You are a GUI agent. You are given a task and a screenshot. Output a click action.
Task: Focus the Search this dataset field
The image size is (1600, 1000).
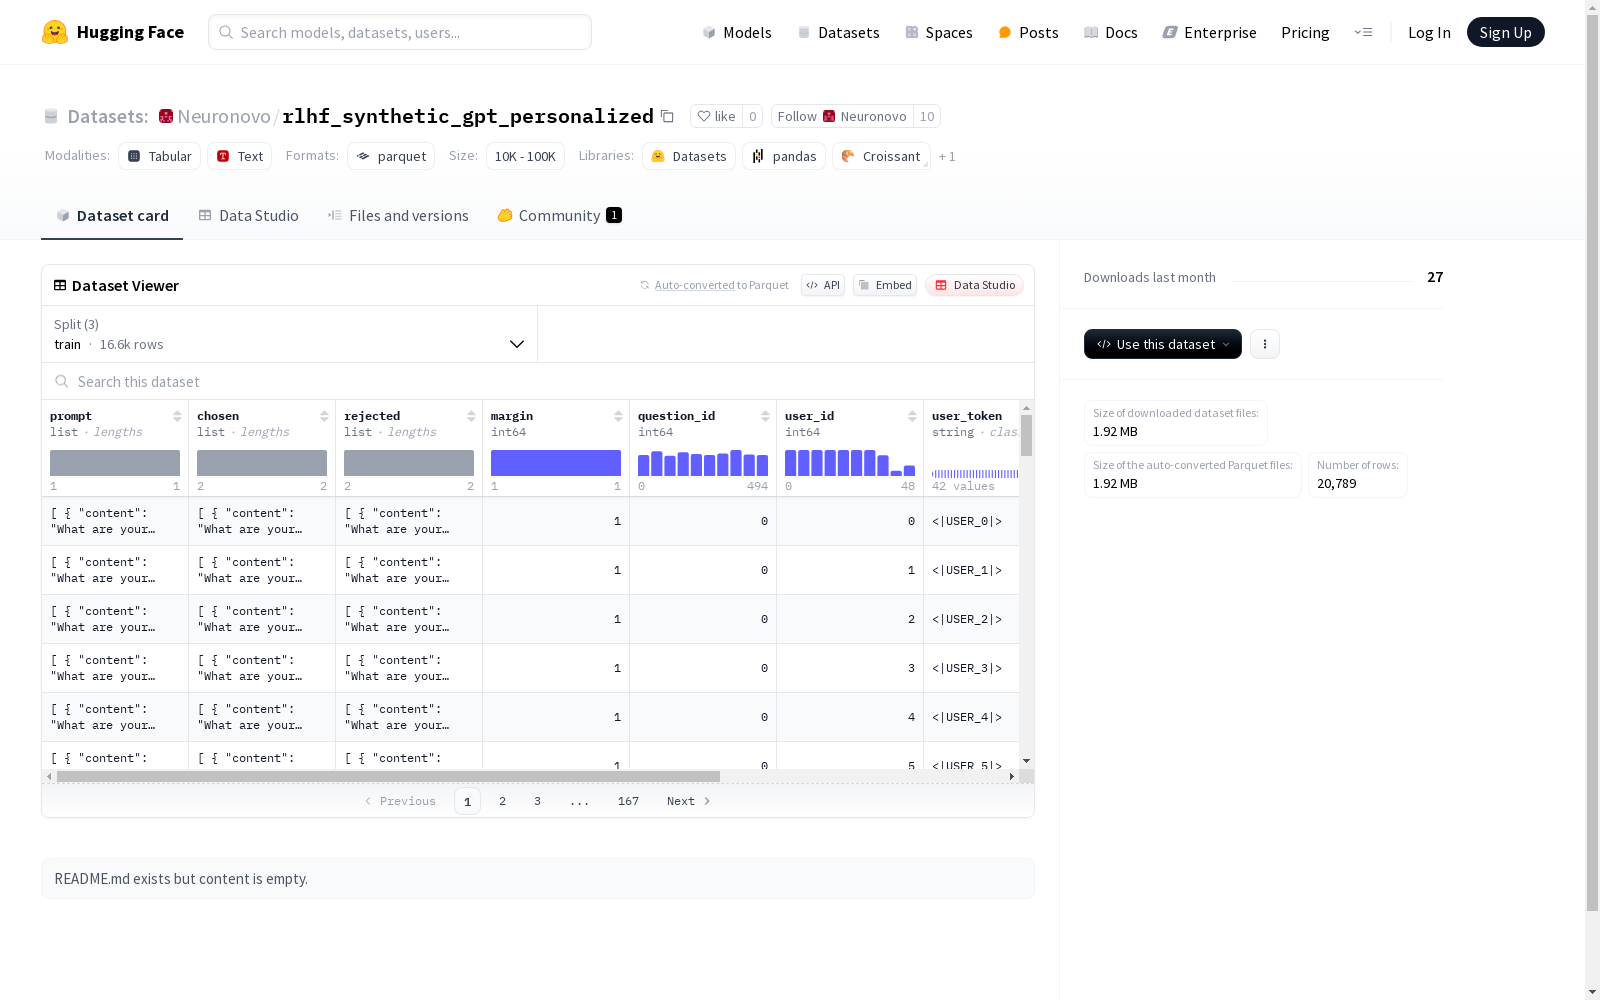[x=538, y=382]
